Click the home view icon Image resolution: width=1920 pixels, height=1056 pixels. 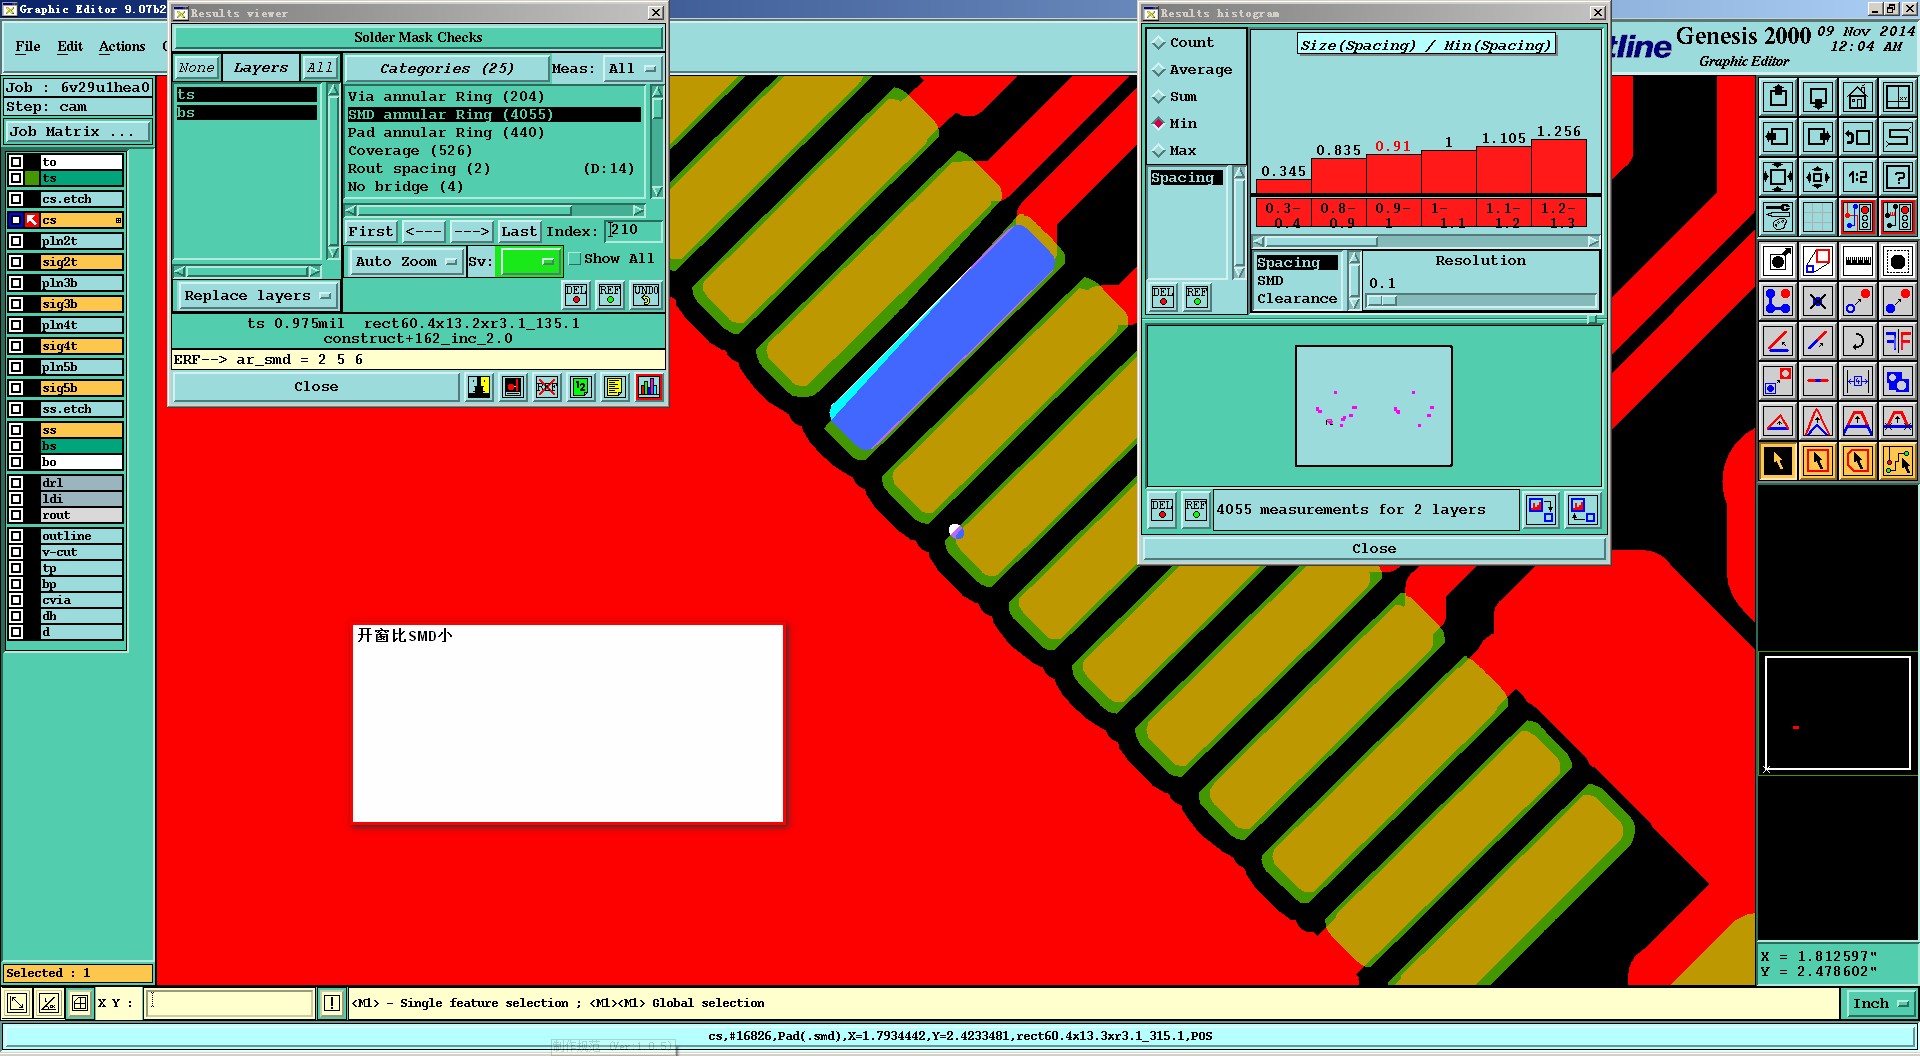coord(1857,97)
